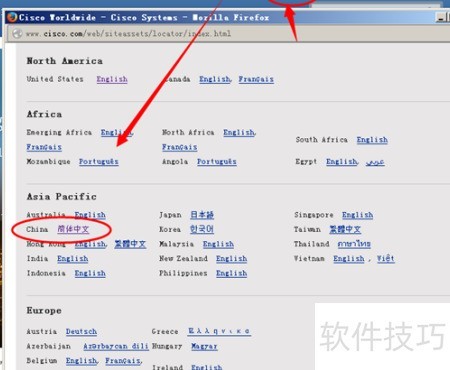Select South Africa English link
Screen dimensions: 450x370
pos(372,140)
